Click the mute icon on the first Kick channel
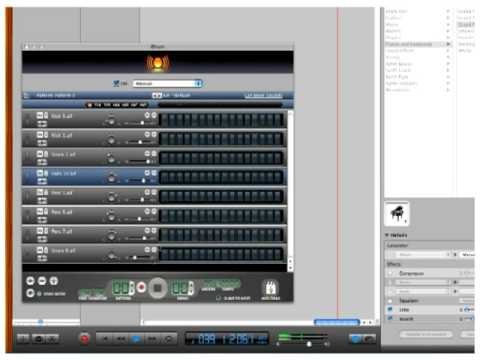 [x=40, y=115]
